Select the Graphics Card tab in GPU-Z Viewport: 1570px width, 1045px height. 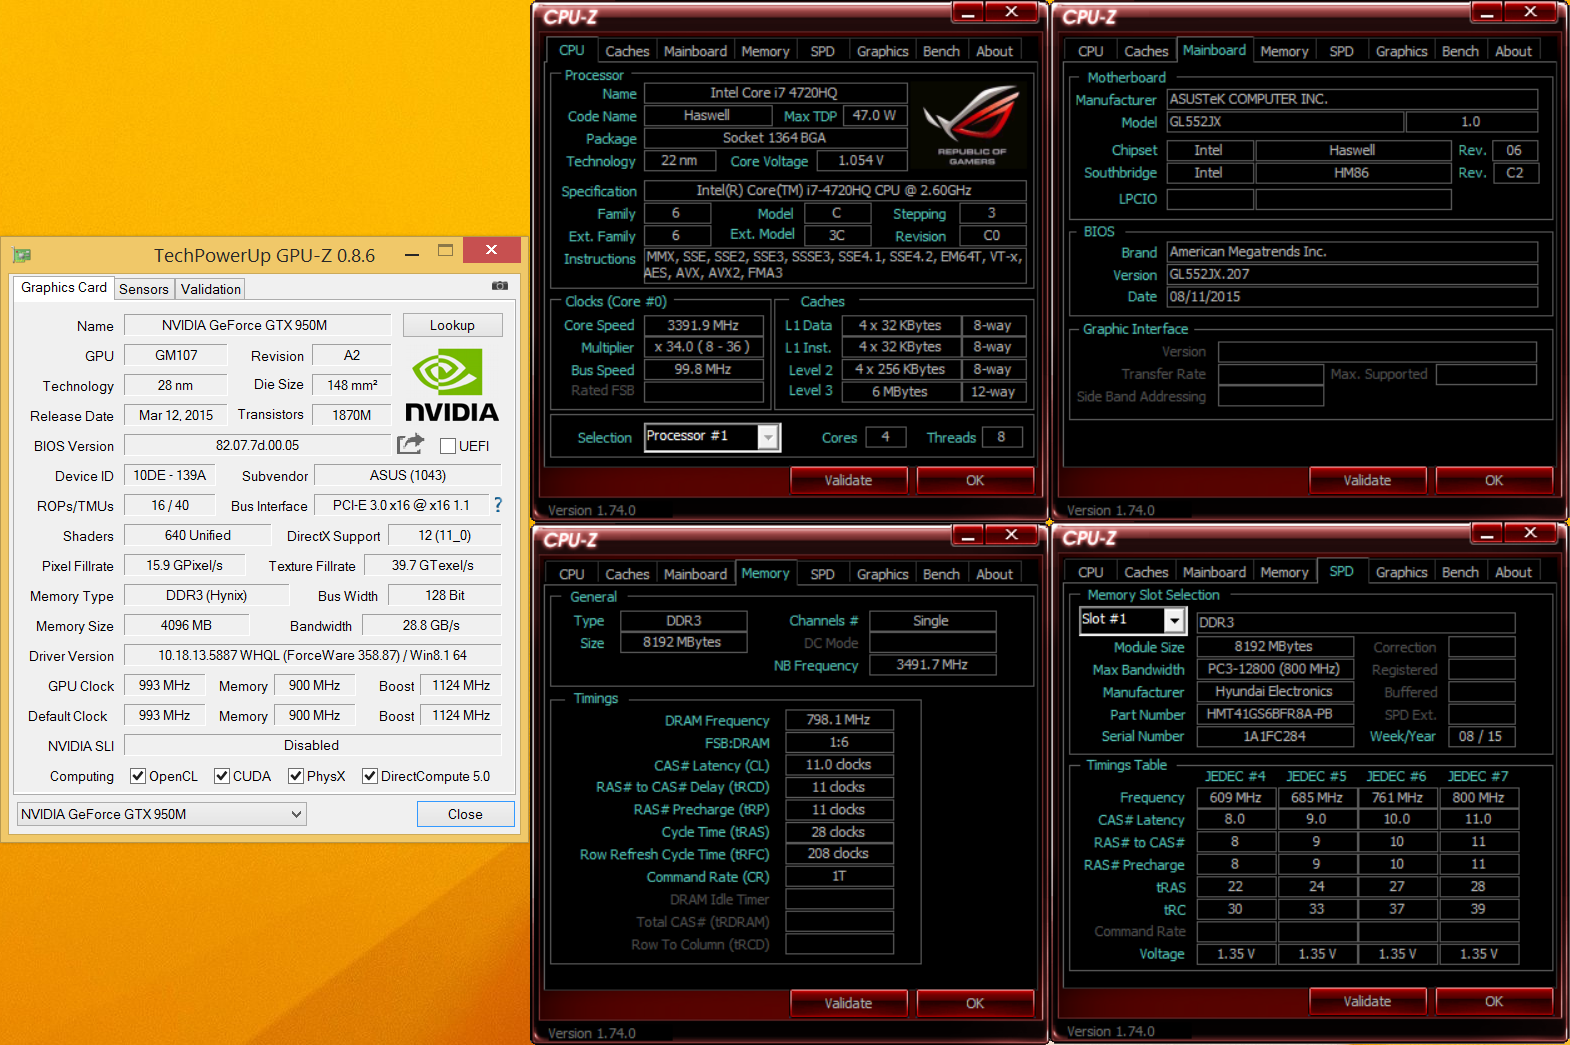[x=64, y=287]
